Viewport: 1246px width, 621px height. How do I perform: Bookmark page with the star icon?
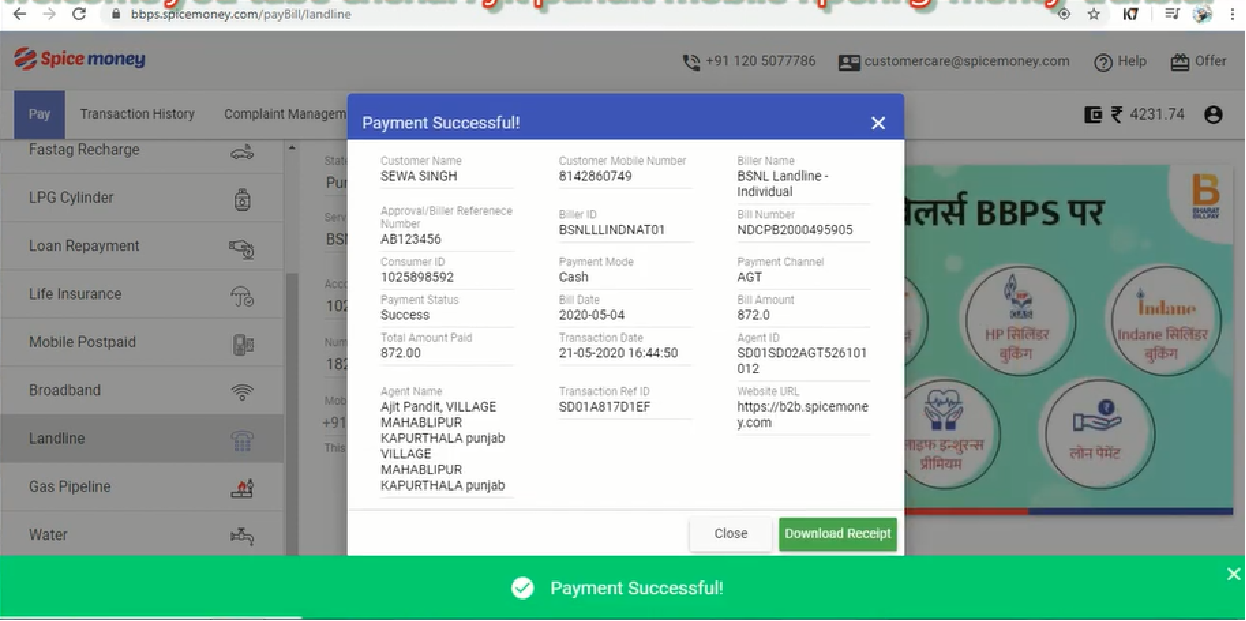coord(1094,14)
